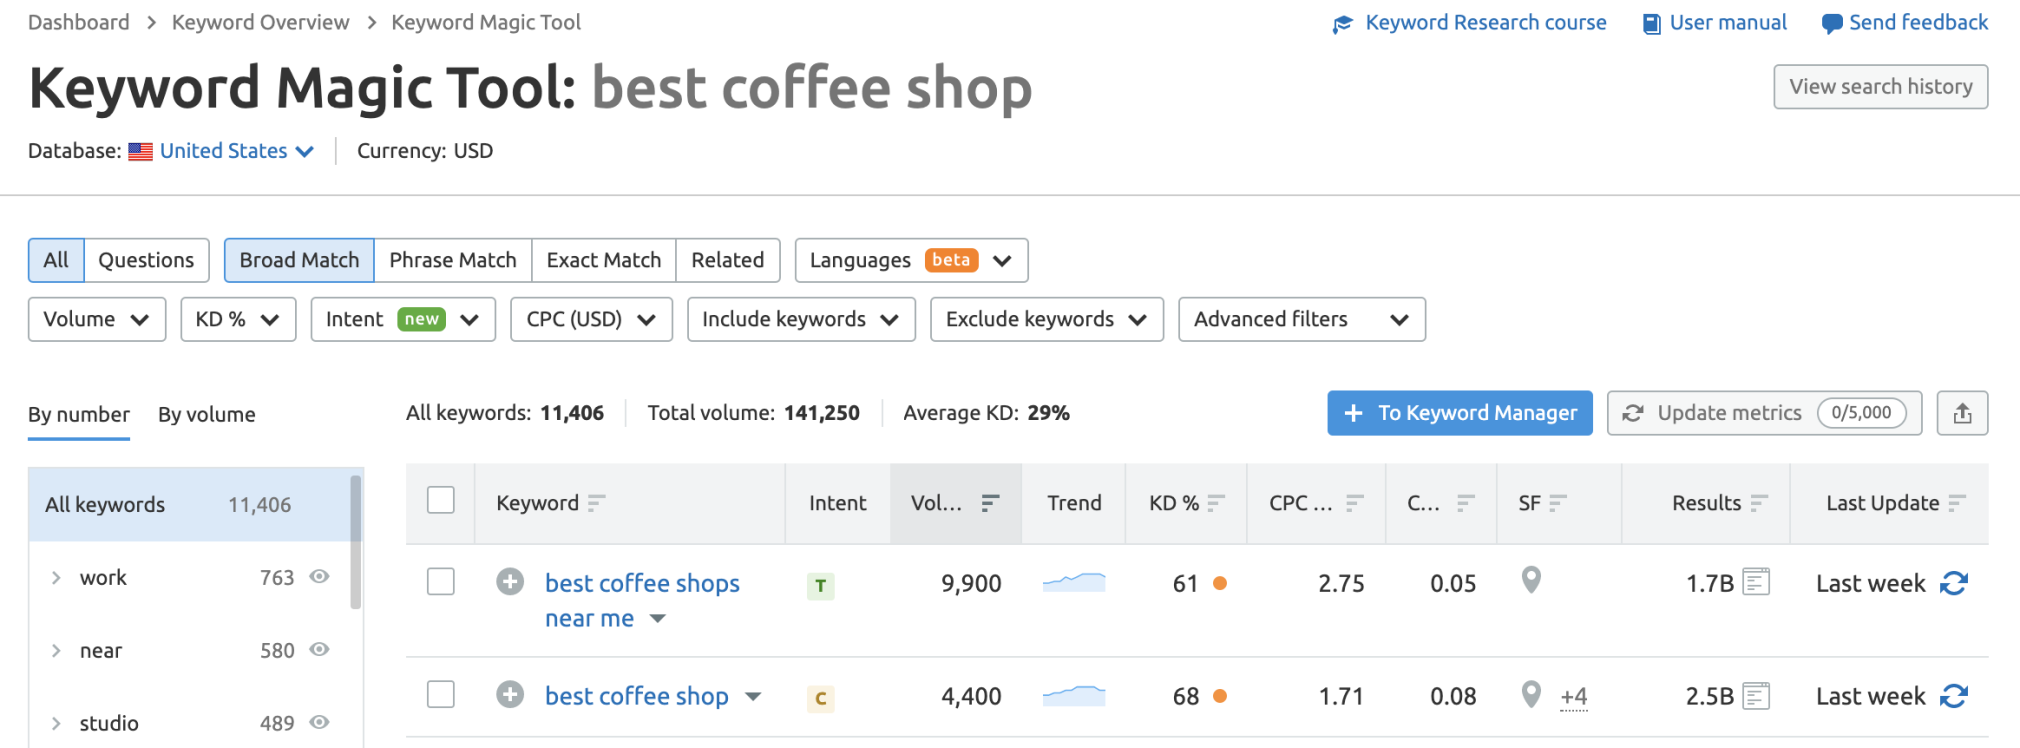Switch to Phrase Match tab
2020x748 pixels.
coord(453,260)
